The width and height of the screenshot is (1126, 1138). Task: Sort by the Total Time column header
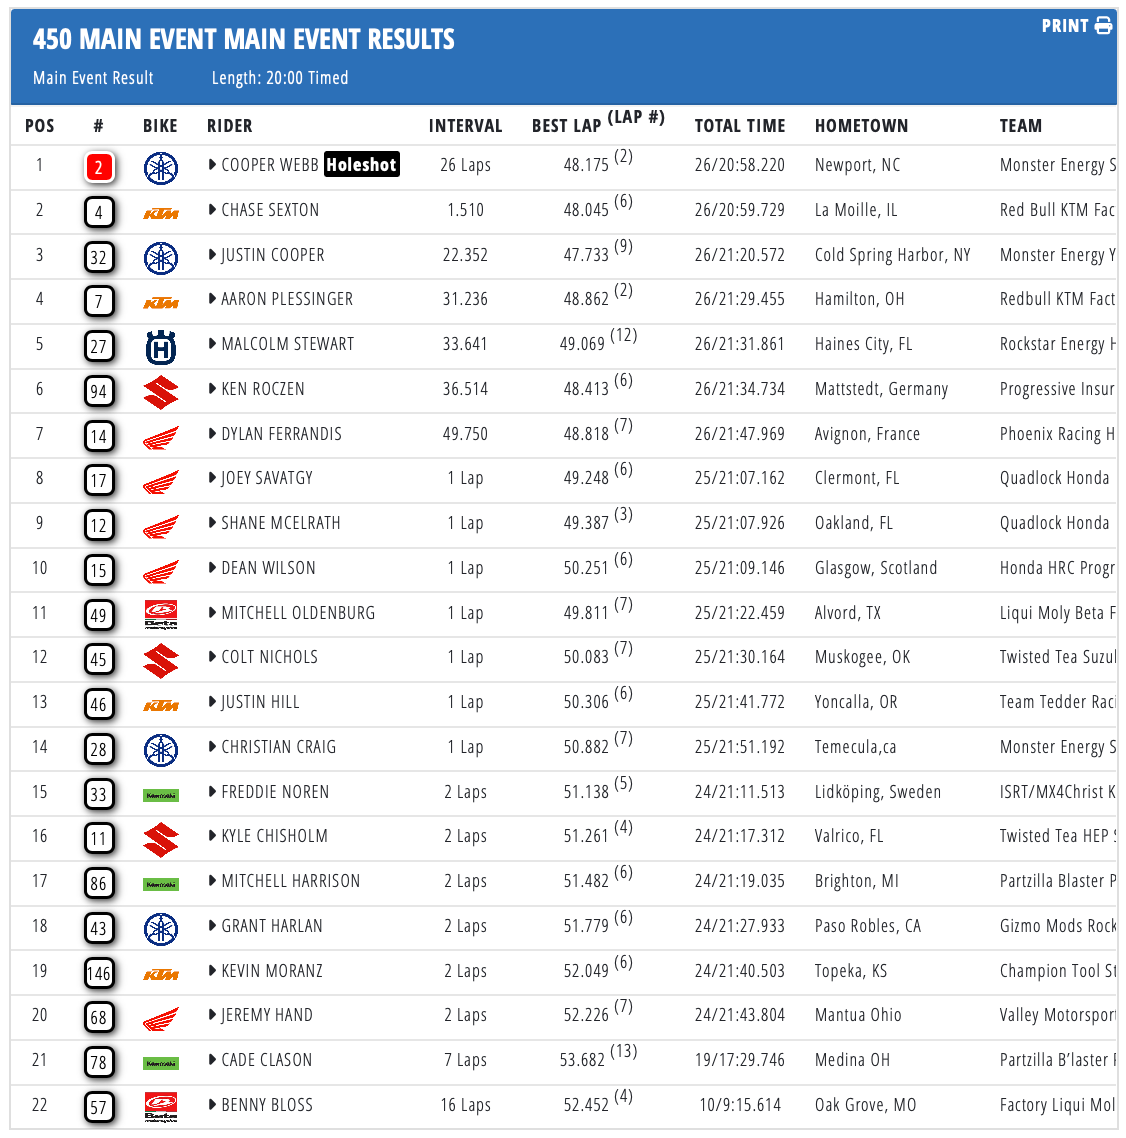pos(740,126)
